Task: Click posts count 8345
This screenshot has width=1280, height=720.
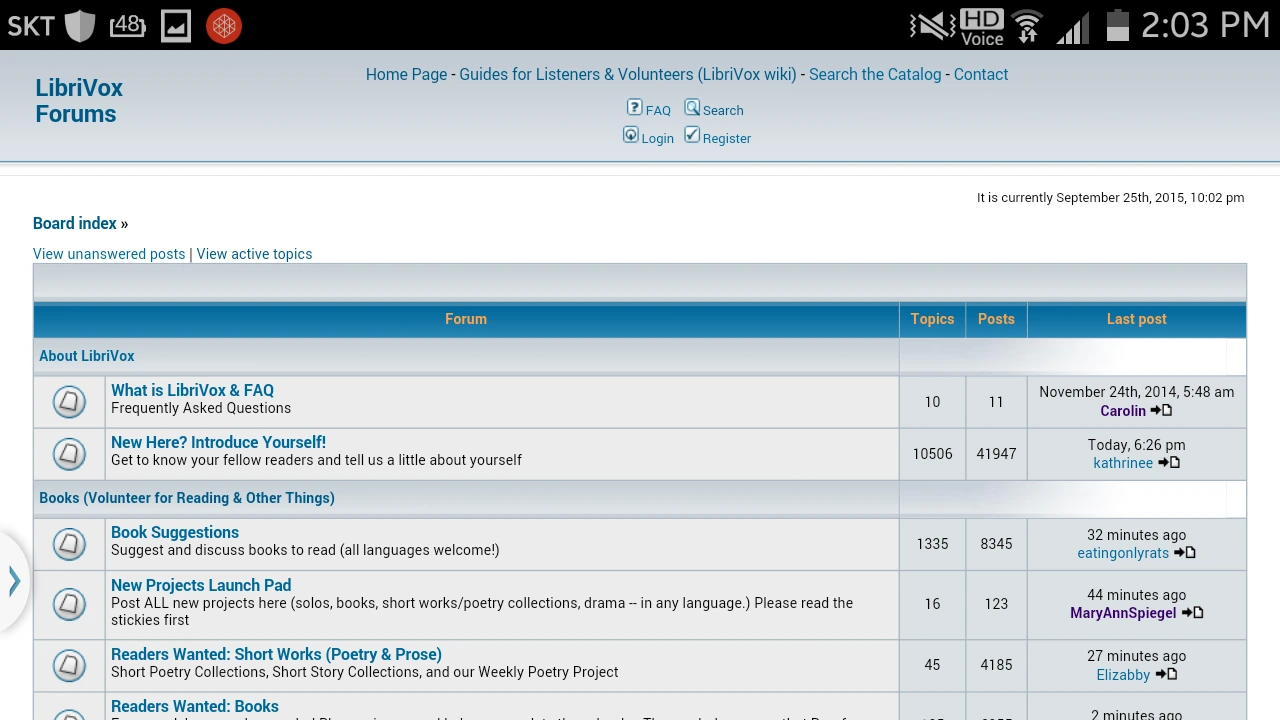Action: pos(996,544)
